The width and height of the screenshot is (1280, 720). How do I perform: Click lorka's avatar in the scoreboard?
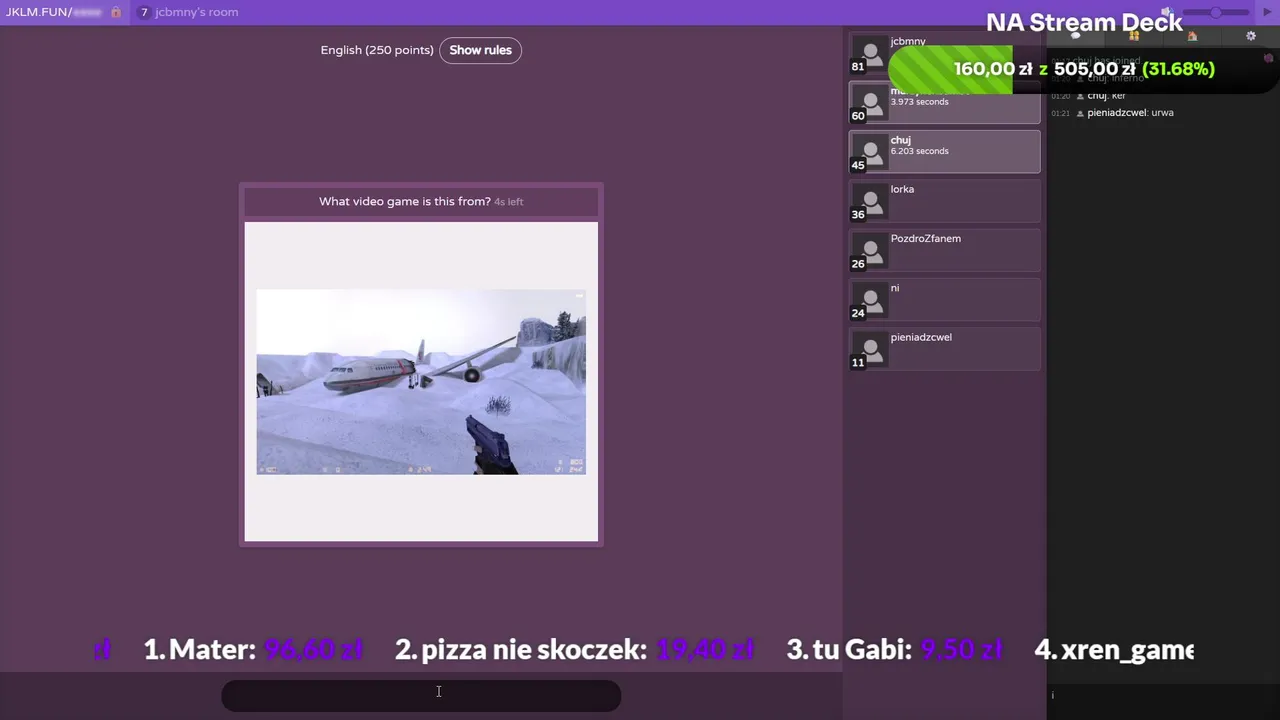(x=871, y=202)
